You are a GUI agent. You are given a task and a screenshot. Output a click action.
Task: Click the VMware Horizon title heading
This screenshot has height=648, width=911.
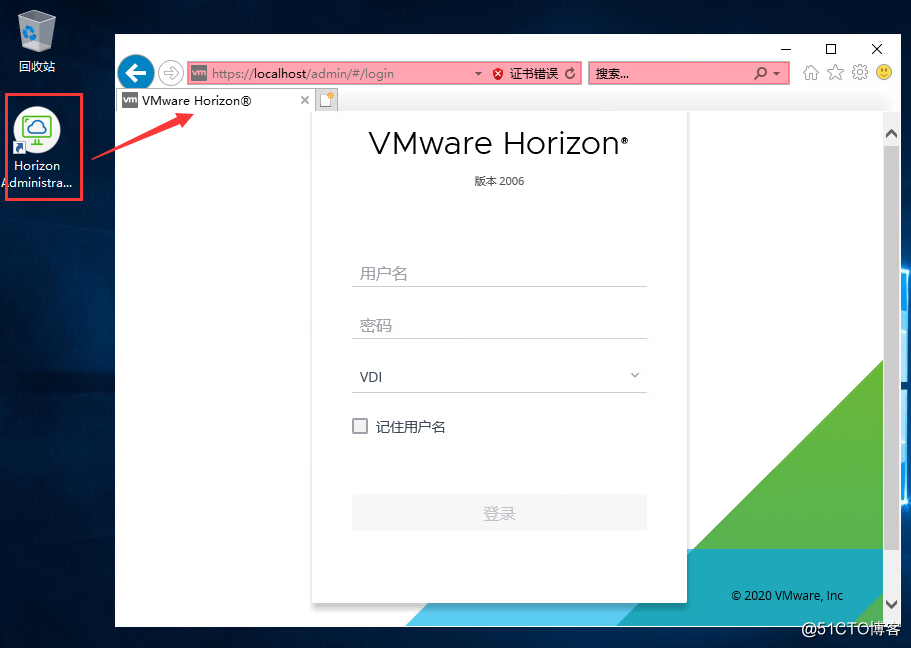pyautogui.click(x=498, y=143)
